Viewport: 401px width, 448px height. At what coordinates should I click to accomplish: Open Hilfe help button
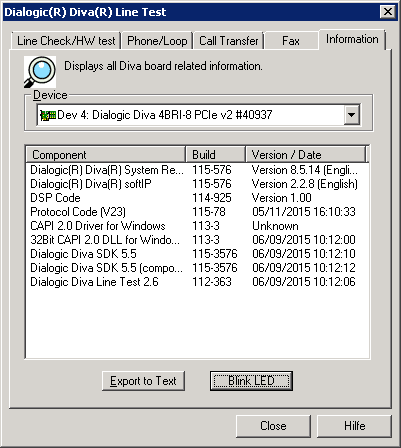pyautogui.click(x=354, y=426)
